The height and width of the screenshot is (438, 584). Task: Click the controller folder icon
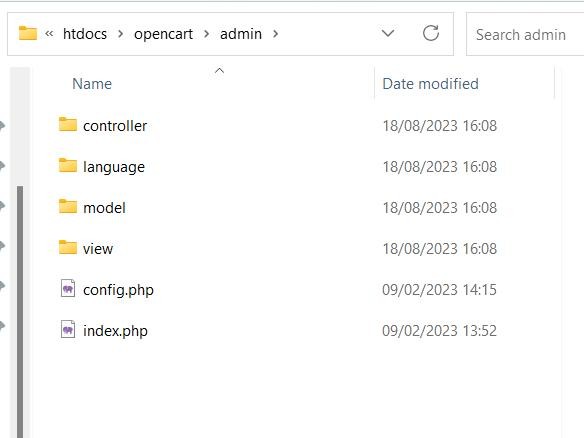tap(68, 124)
